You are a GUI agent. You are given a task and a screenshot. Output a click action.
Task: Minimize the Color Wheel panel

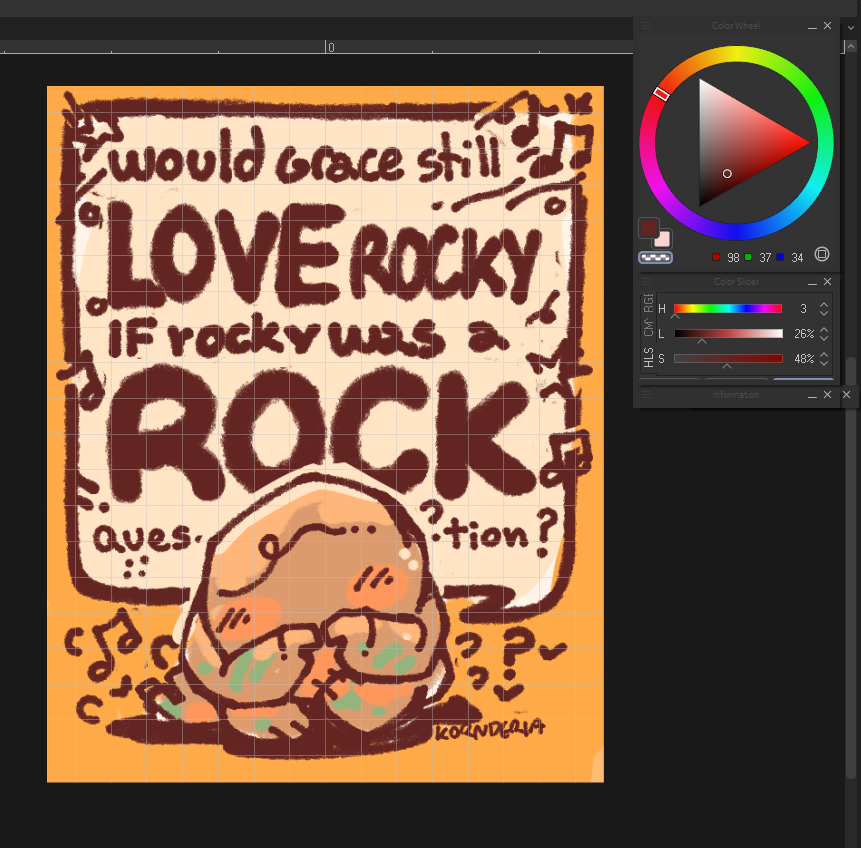812,26
